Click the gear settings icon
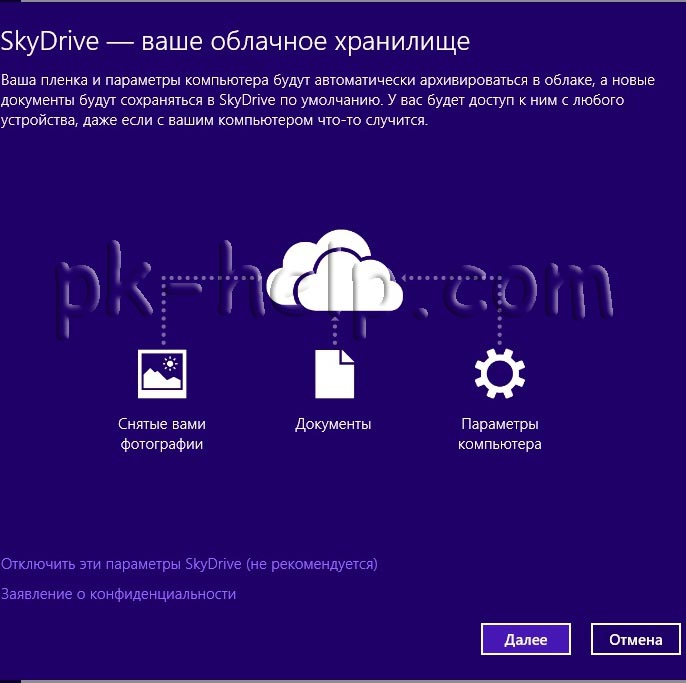Viewport: 686px width, 683px height. tap(500, 373)
